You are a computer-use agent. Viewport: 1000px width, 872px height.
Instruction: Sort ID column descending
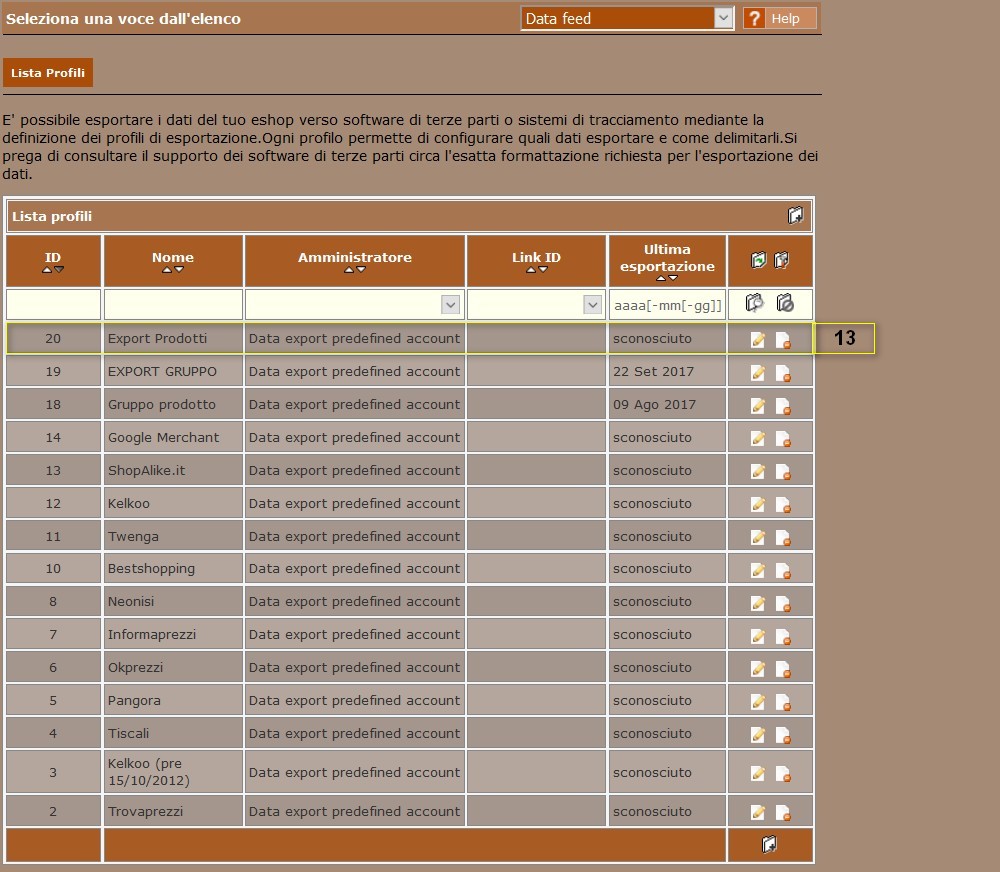pos(59,270)
